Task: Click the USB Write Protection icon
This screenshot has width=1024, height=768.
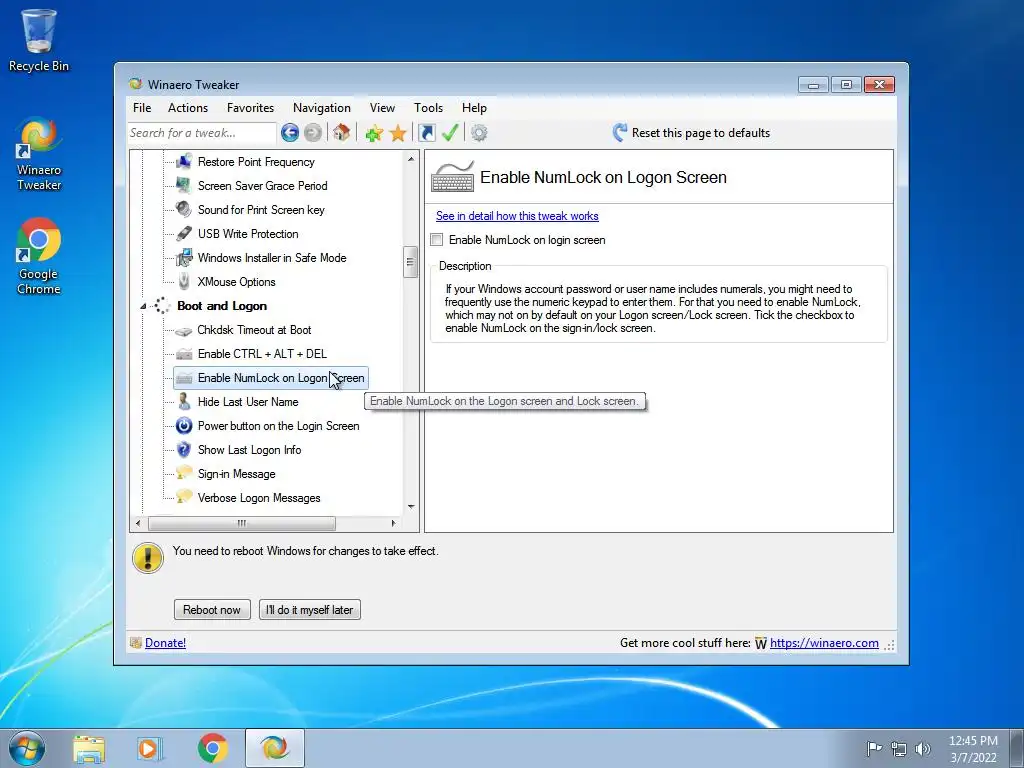Action: point(184,234)
